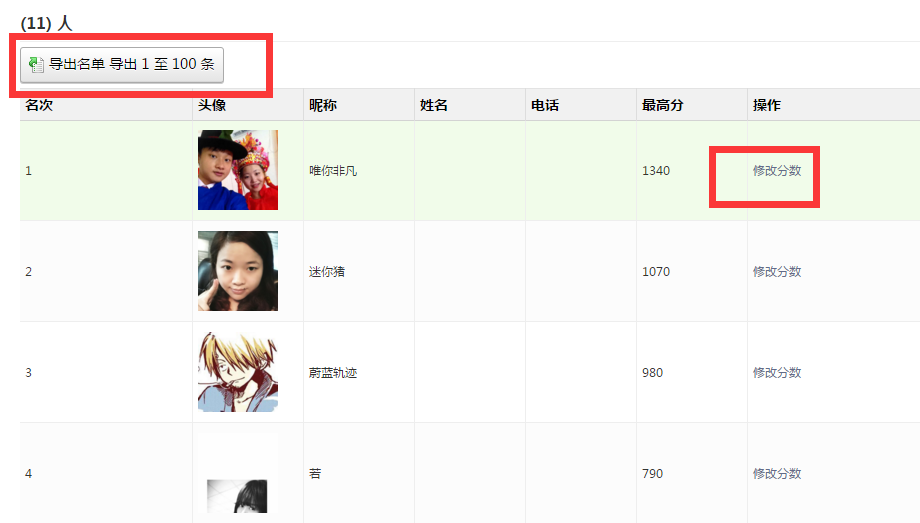
Task: Open avatar of rank 1 user 唯你非凡
Action: (x=238, y=170)
